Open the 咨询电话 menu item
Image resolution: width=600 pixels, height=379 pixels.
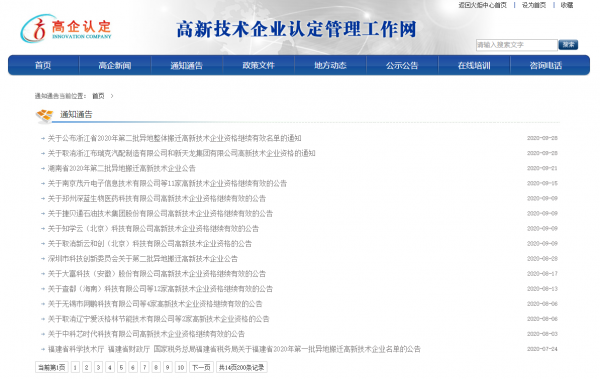(x=546, y=65)
